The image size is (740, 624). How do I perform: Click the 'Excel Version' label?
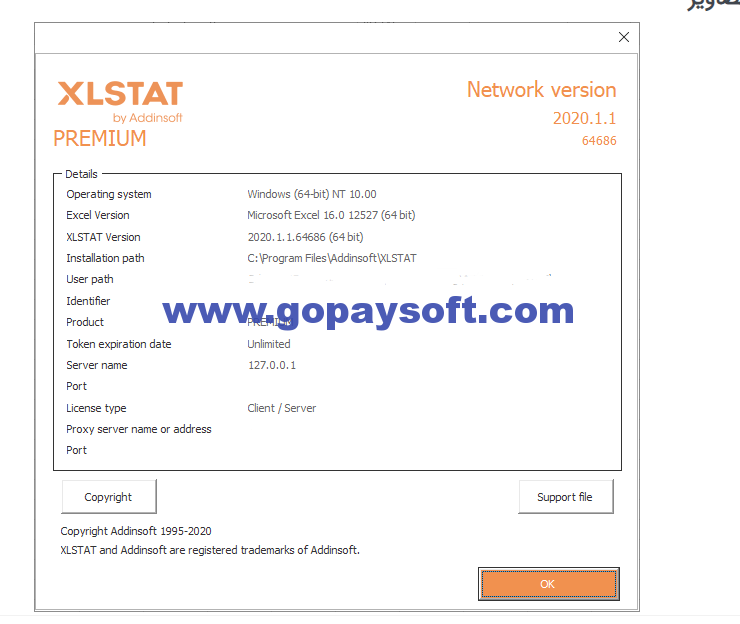pyautogui.click(x=98, y=215)
